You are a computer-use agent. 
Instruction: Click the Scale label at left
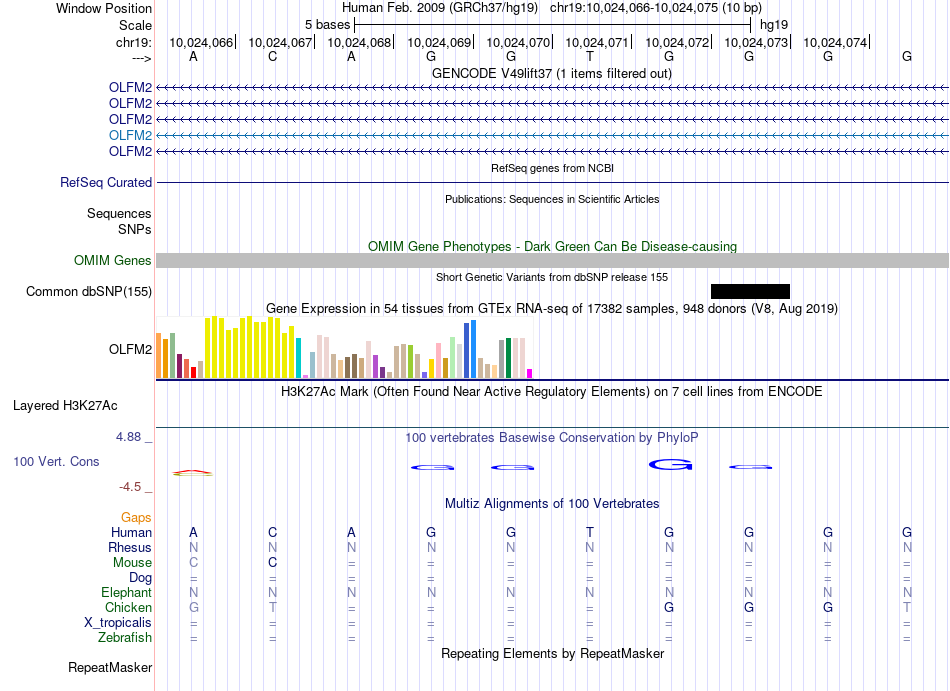click(x=136, y=25)
